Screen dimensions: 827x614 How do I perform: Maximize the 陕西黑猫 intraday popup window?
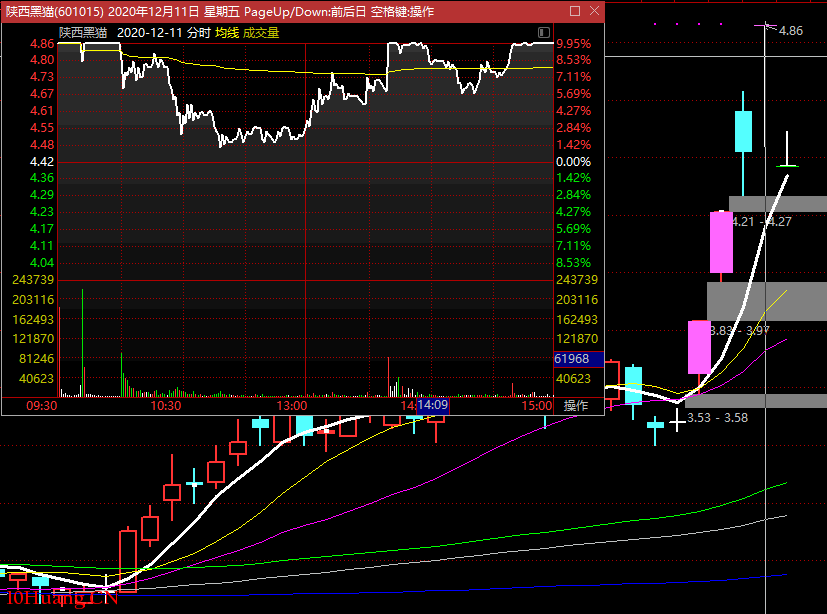click(574, 11)
